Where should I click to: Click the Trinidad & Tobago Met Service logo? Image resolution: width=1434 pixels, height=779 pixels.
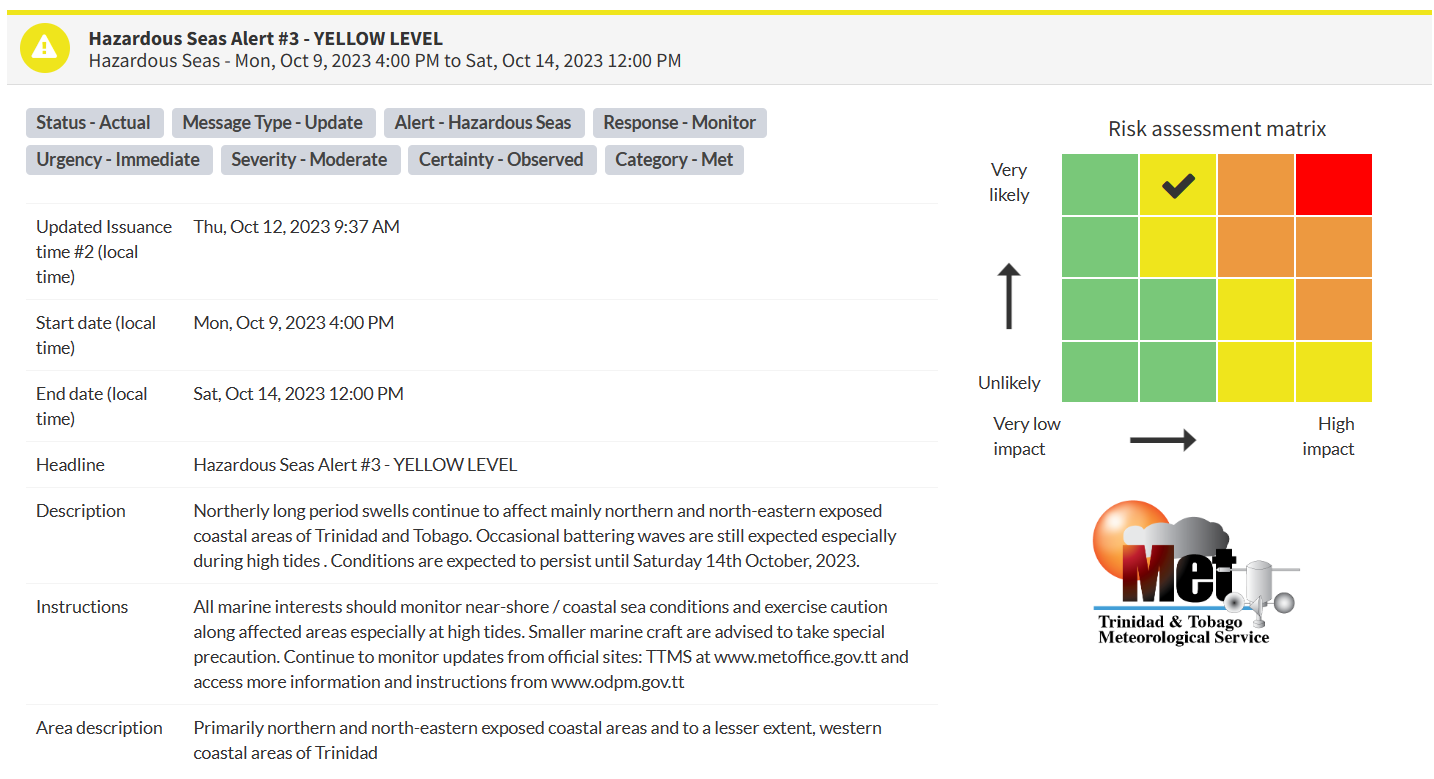tap(1194, 573)
